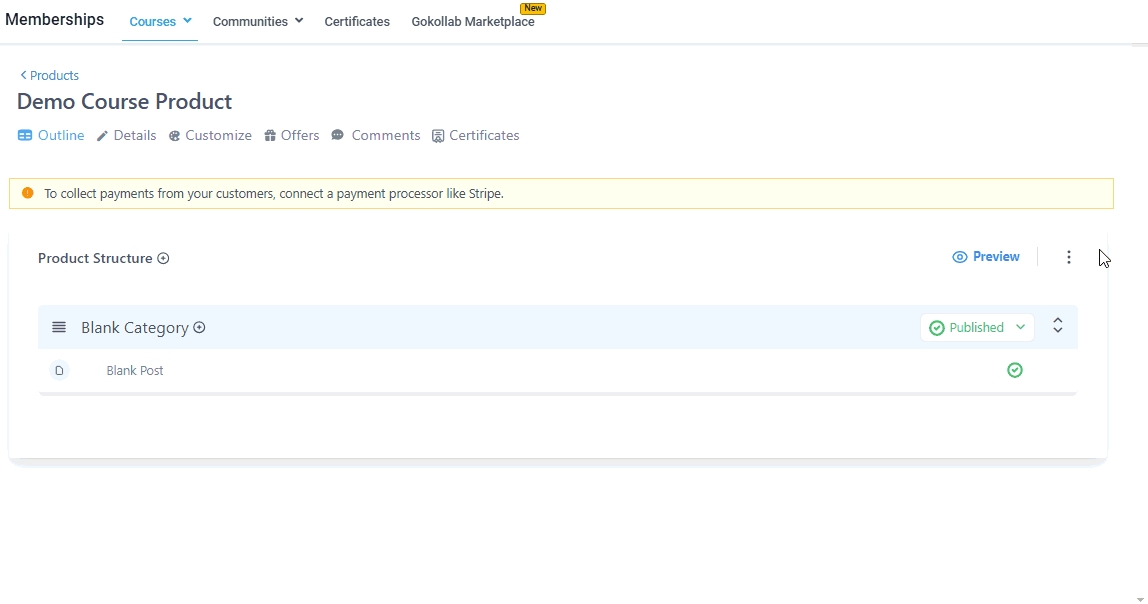Open the Published status dropdown
The image size is (1148, 604).
[977, 328]
